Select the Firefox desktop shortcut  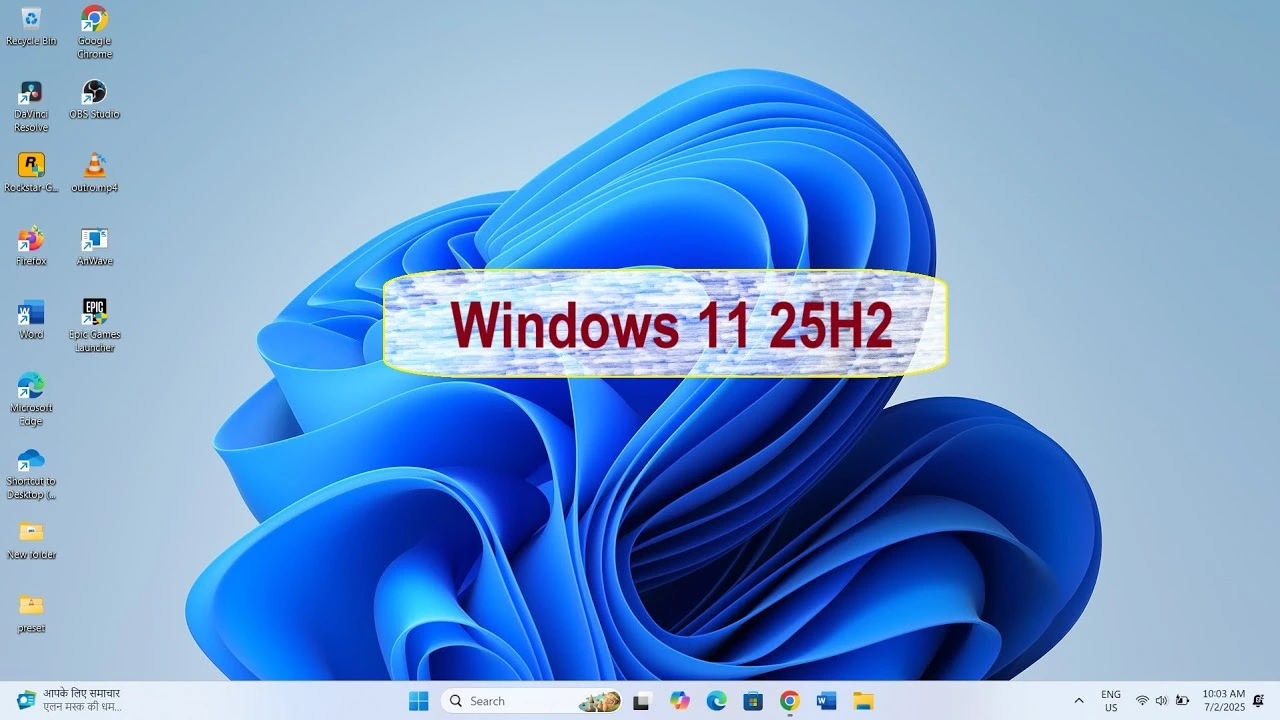tap(31, 247)
